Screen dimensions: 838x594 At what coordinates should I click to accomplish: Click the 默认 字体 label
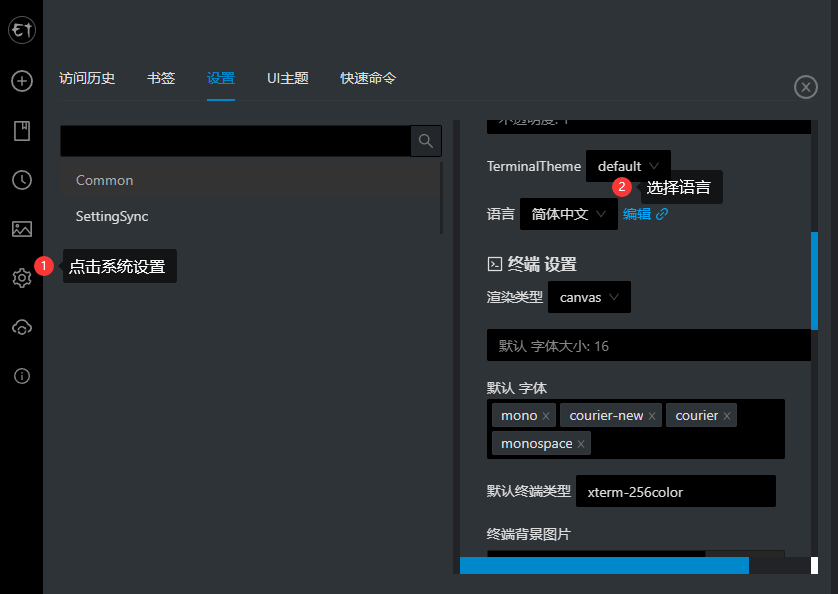click(x=517, y=388)
